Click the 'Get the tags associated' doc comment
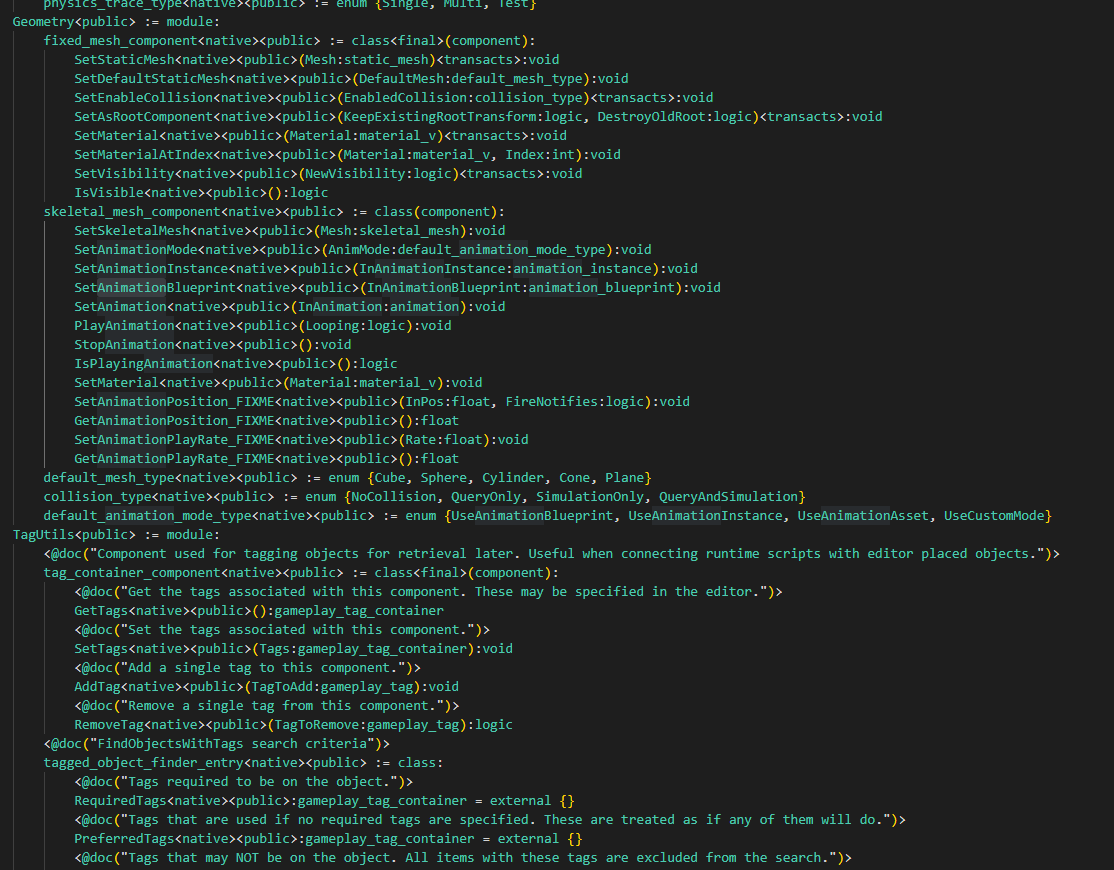Viewport: 1114px width, 870px height. tap(428, 592)
